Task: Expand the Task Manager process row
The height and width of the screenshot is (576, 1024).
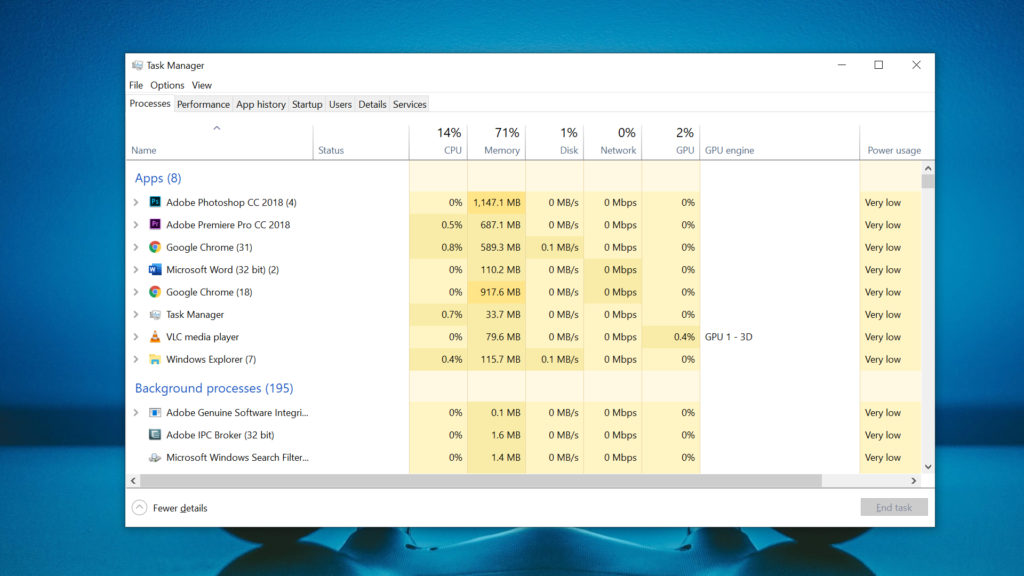Action: click(x=136, y=314)
